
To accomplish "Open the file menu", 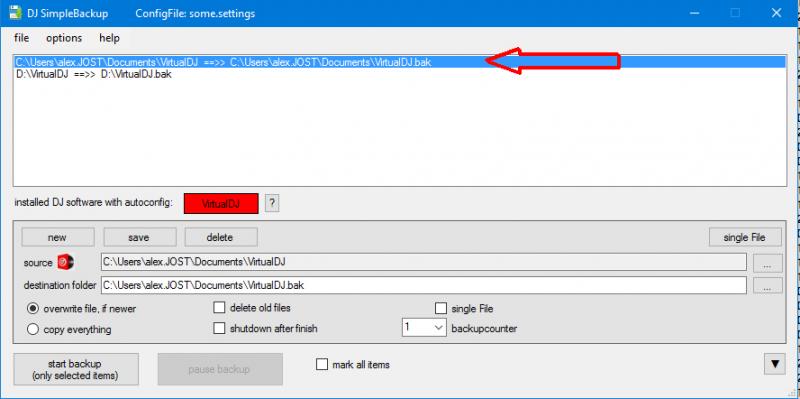I will (x=21, y=38).
